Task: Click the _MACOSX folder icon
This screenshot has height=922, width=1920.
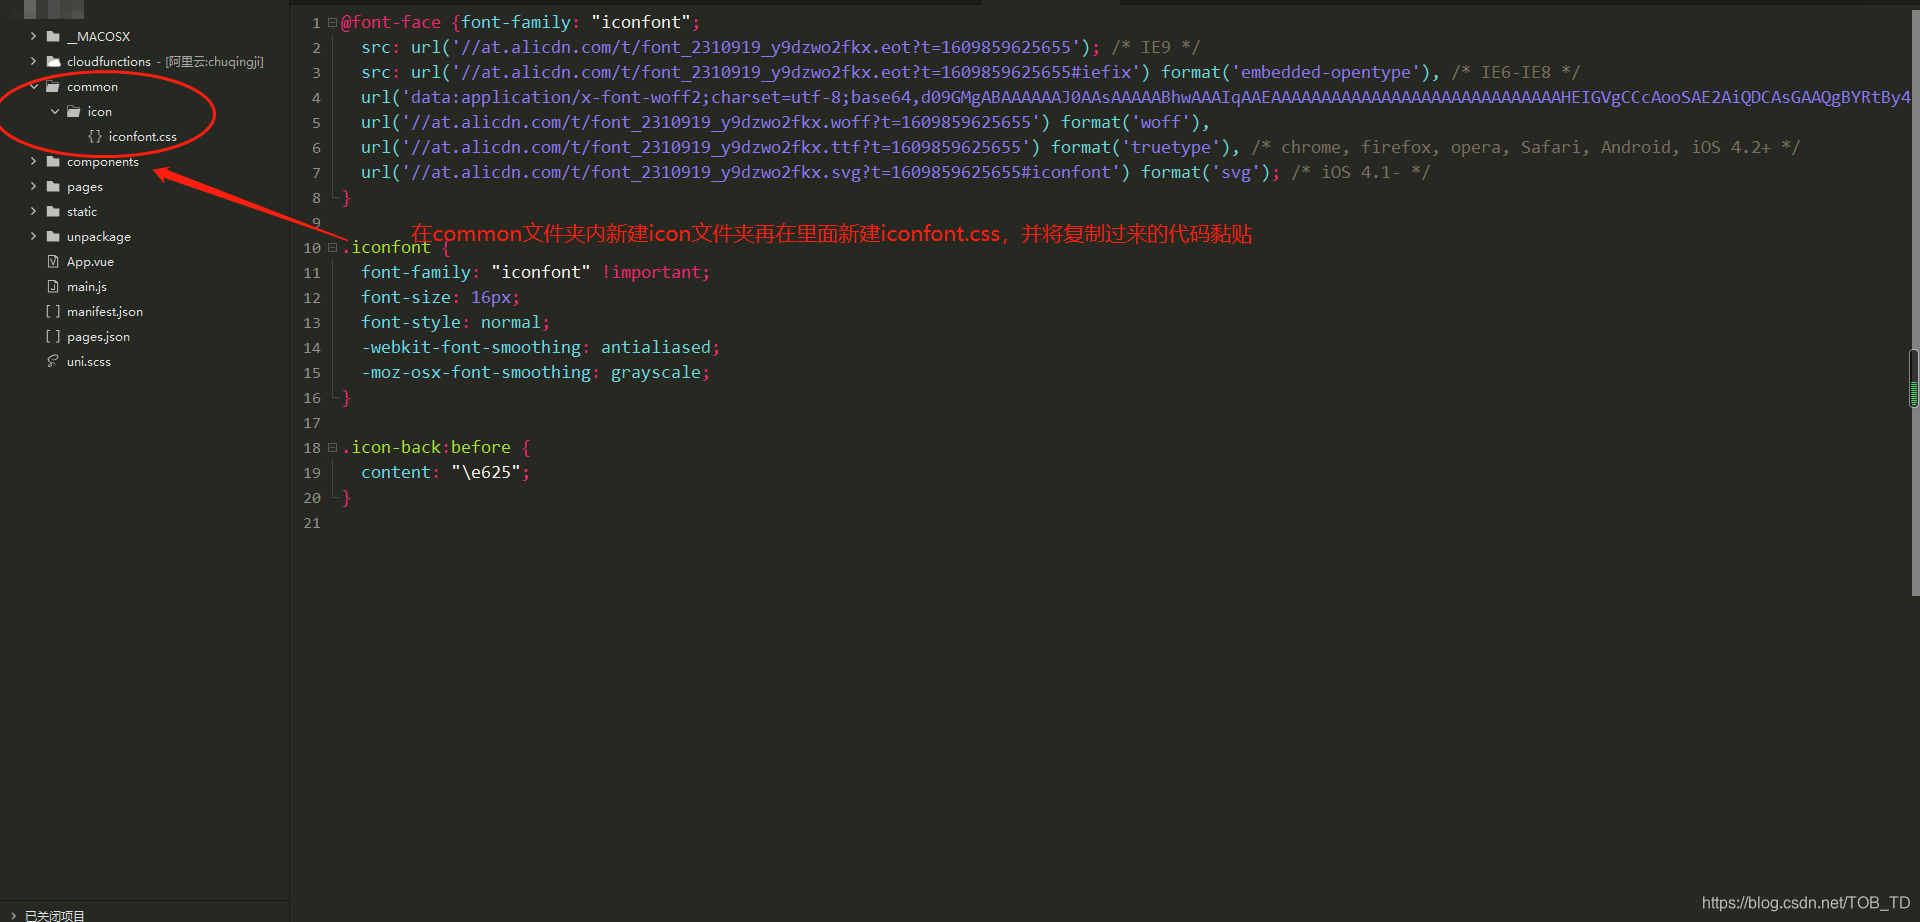Action: (53, 37)
